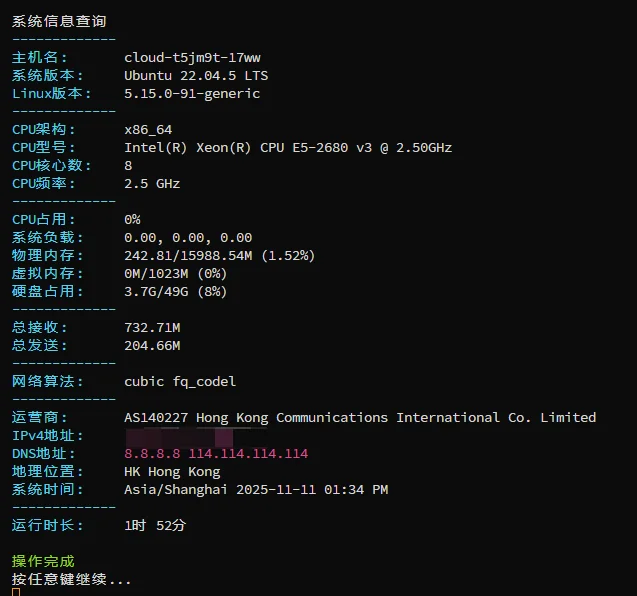Click the DNS address 8.8.8.8 114.114.114.114
Screen dimensions: 637x596
click(216, 453)
